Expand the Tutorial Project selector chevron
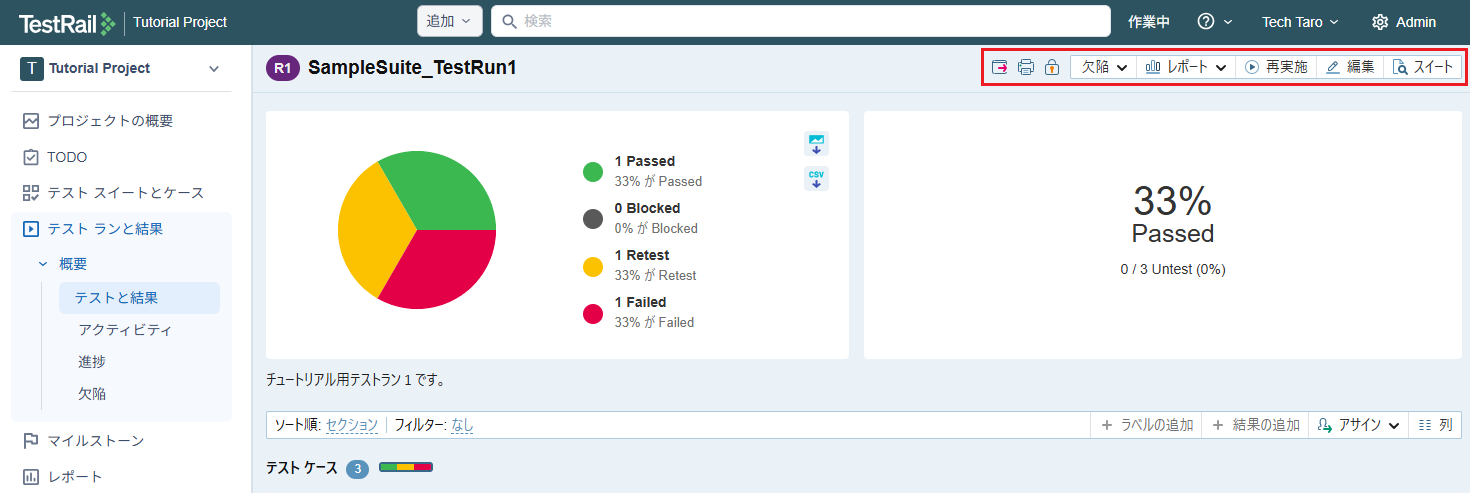Viewport: 1470px width, 493px height. (213, 68)
